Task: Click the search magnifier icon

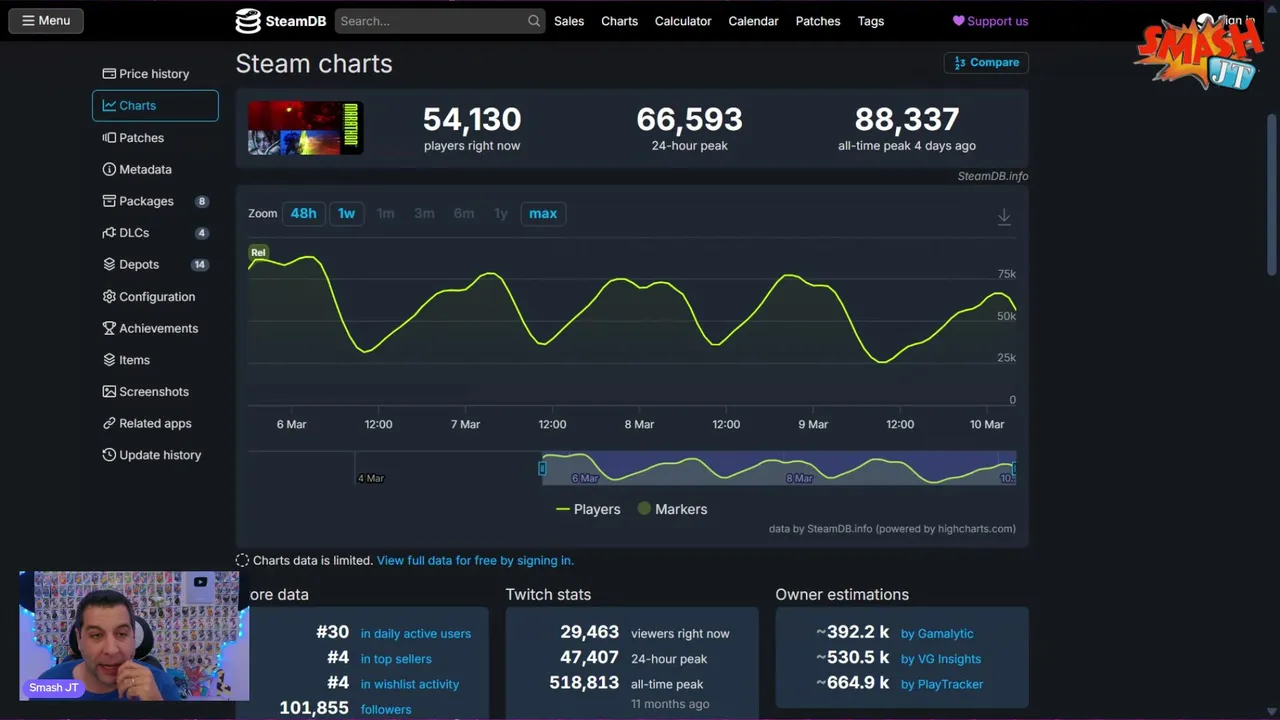Action: (534, 21)
